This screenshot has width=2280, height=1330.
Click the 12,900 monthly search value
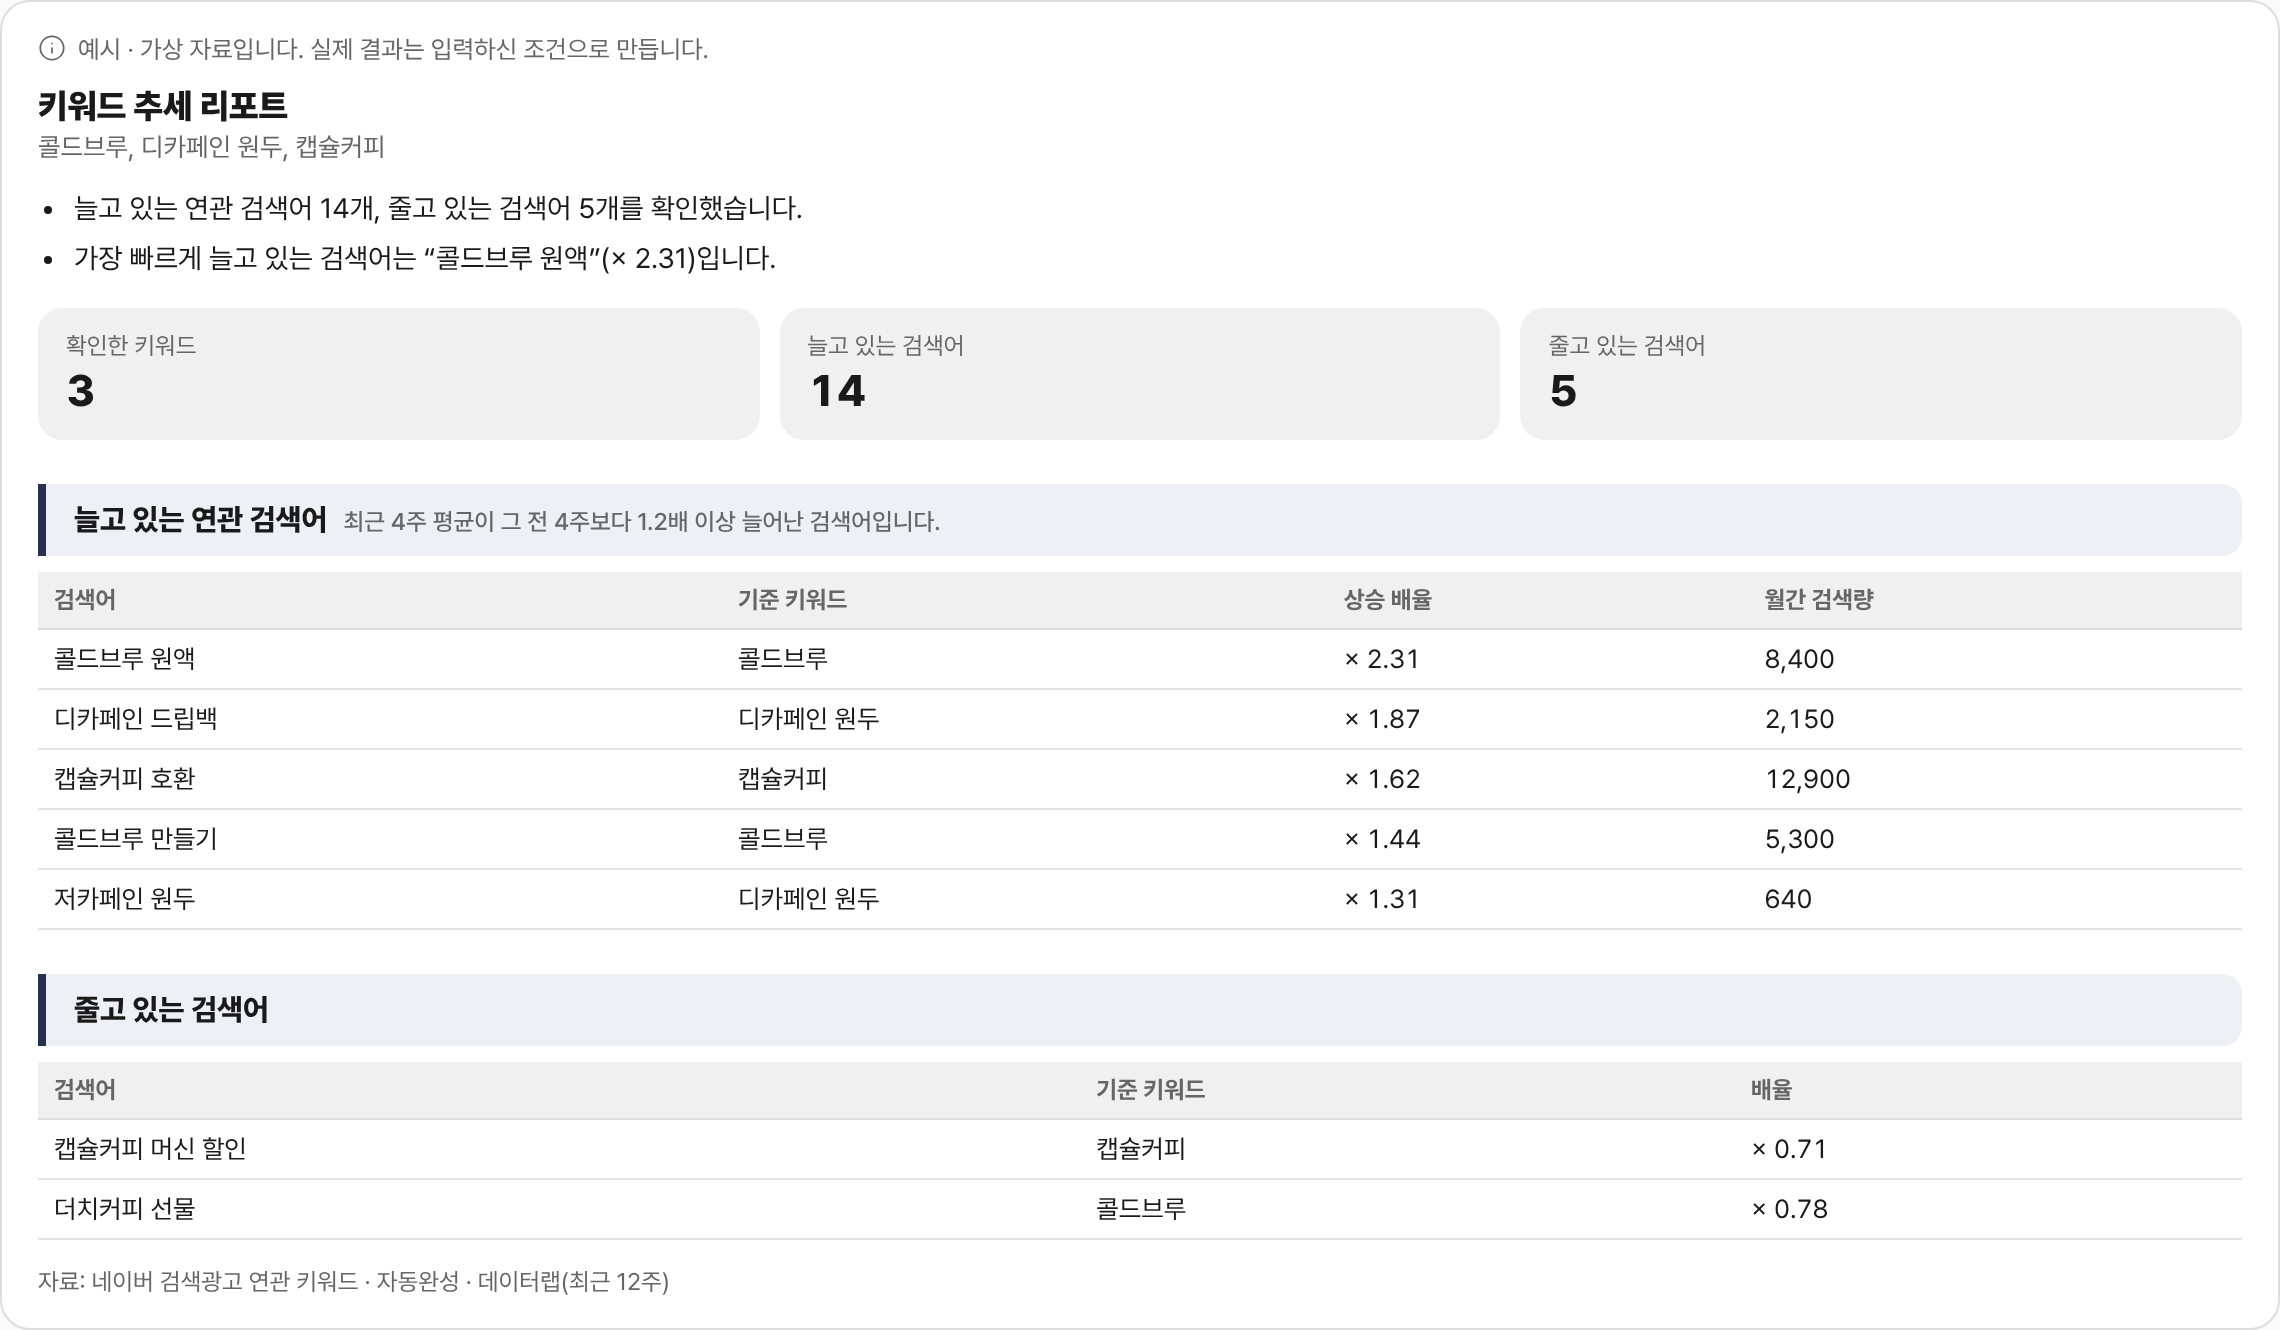click(x=1807, y=779)
